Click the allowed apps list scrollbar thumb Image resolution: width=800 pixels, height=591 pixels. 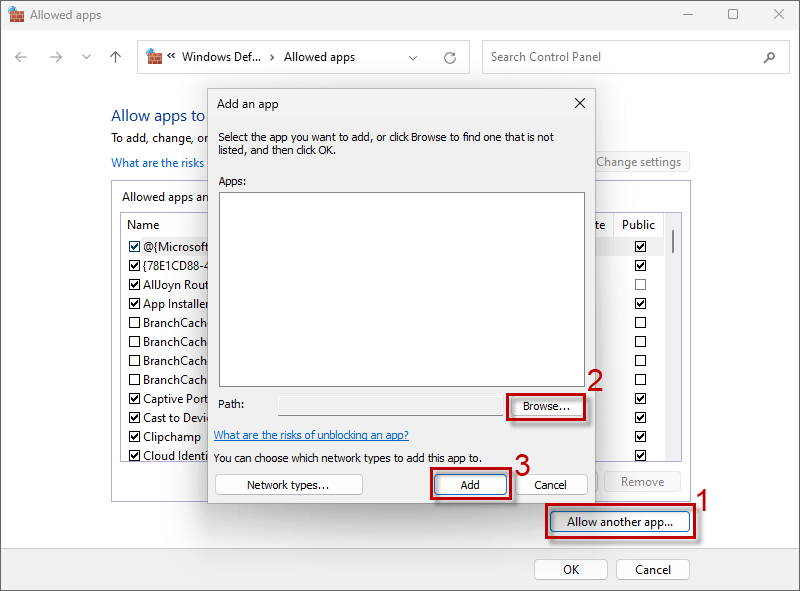coord(673,241)
